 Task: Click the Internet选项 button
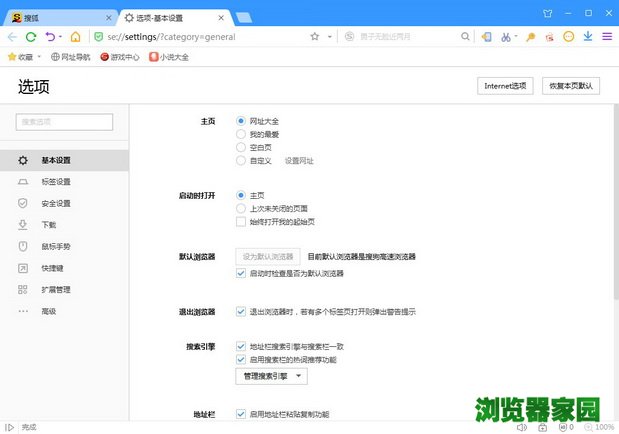coord(505,86)
